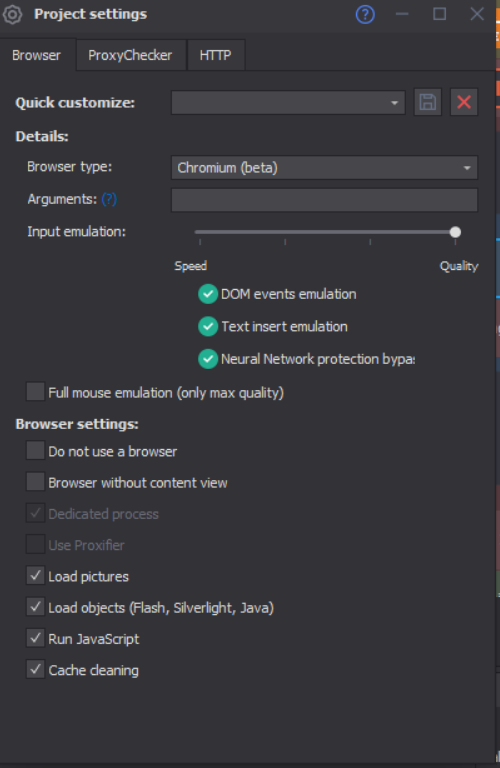
Task: Uncheck Load pictures option
Action: point(35,576)
